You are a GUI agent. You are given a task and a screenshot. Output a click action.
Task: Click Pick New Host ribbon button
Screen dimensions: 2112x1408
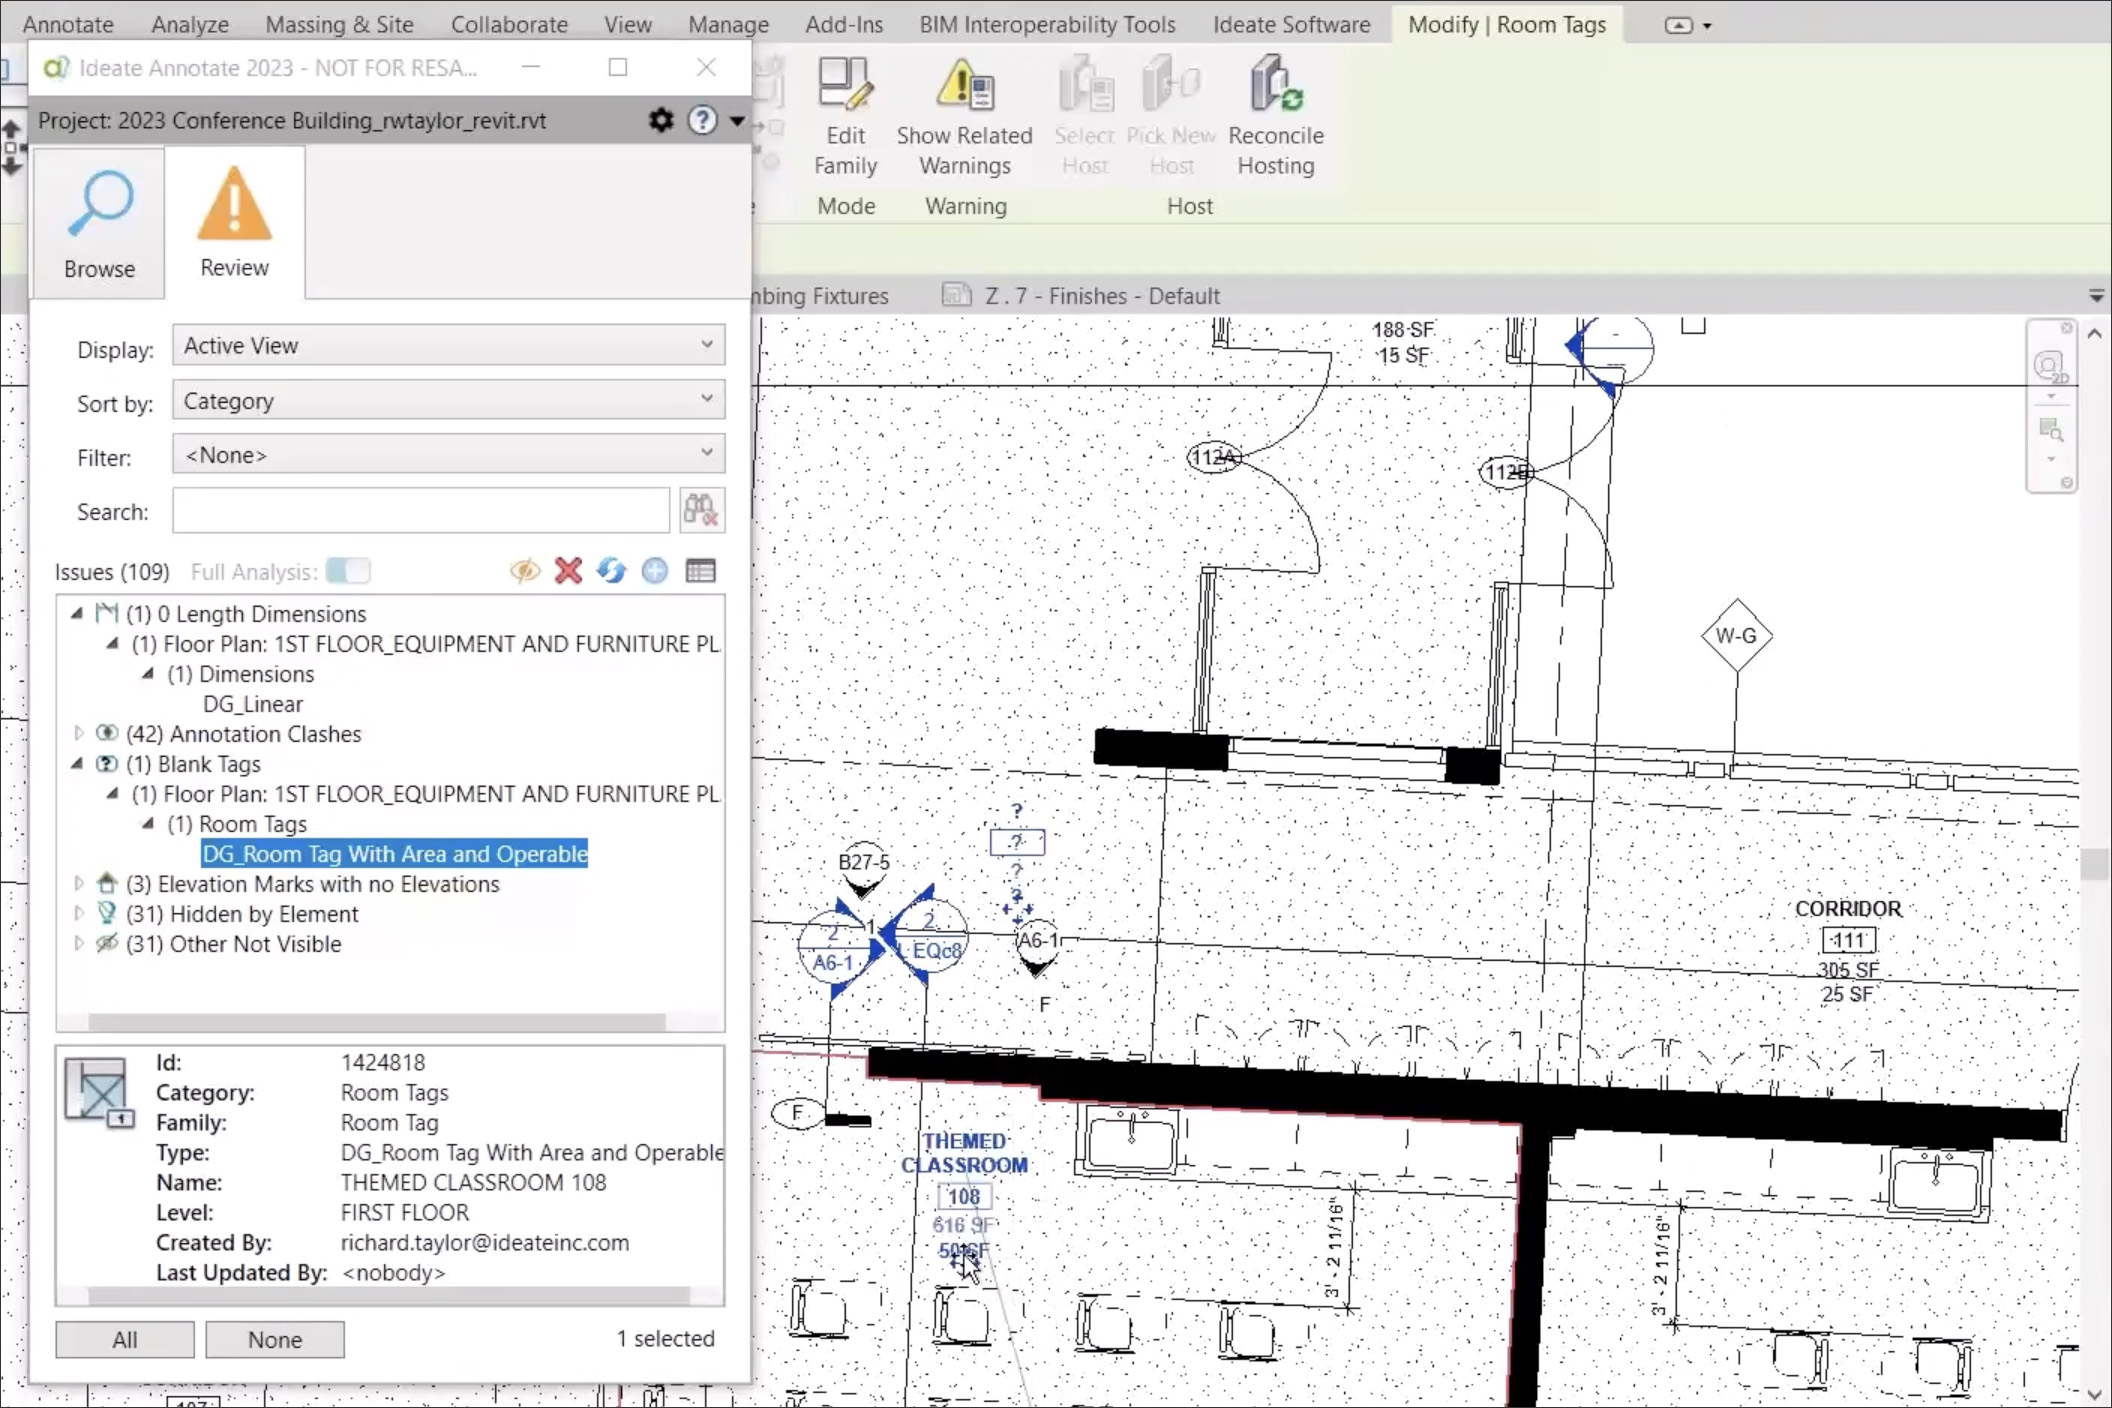pos(1171,118)
